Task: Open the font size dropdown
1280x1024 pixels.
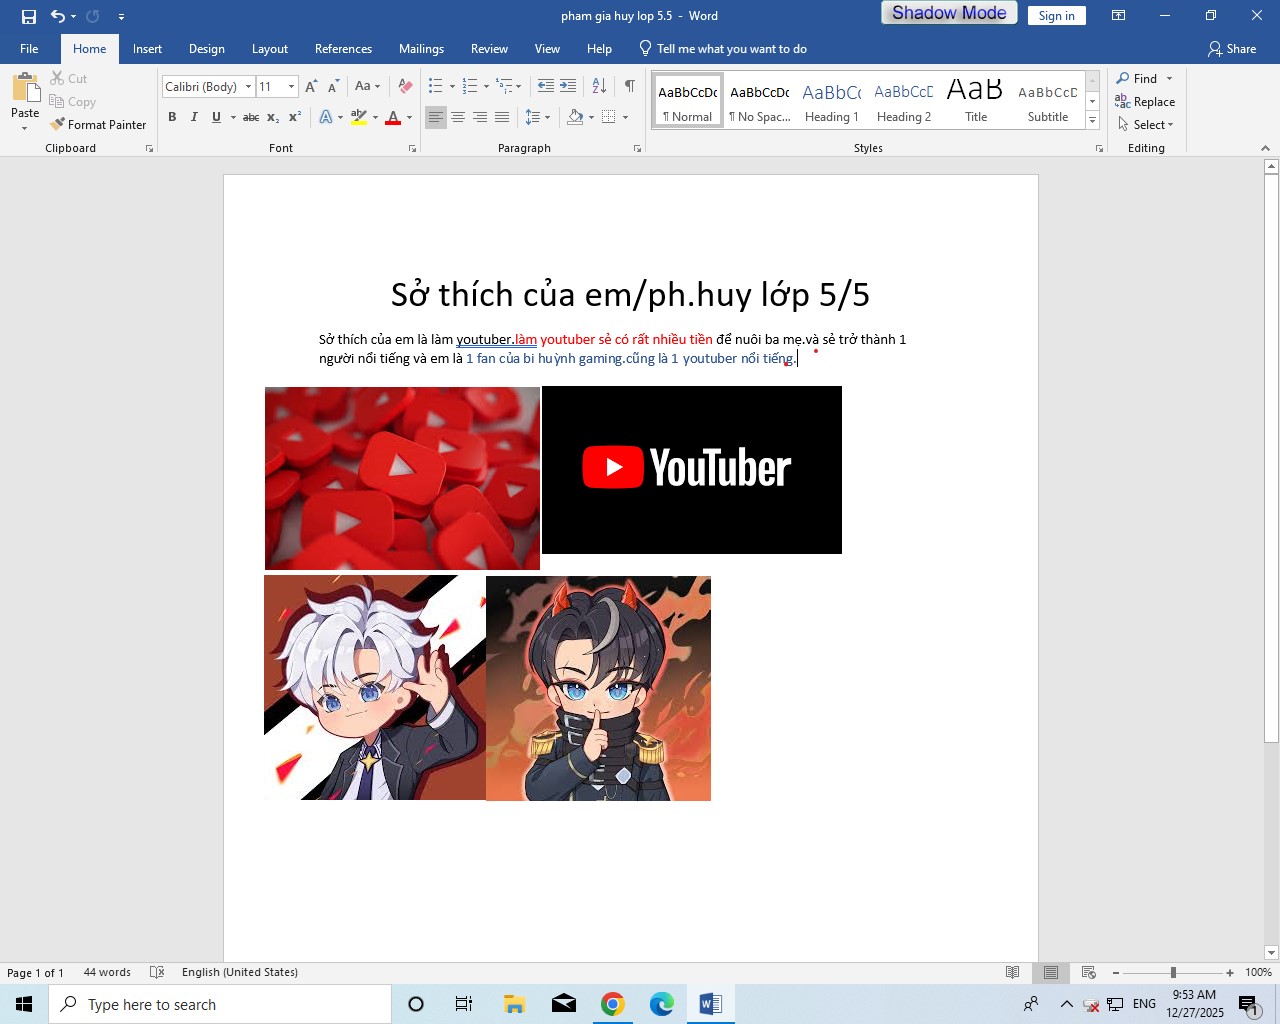Action: (291, 87)
